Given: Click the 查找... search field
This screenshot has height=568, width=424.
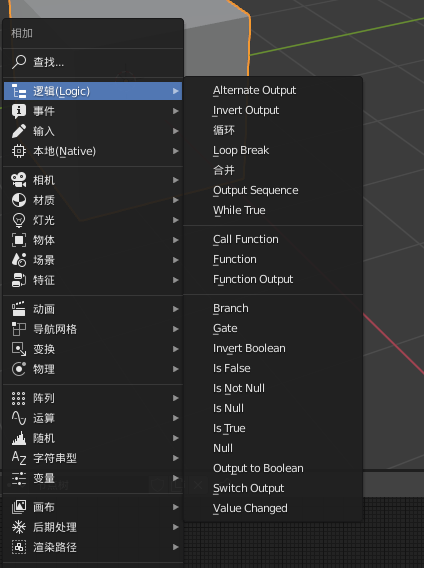Looking at the screenshot, I should [93, 62].
